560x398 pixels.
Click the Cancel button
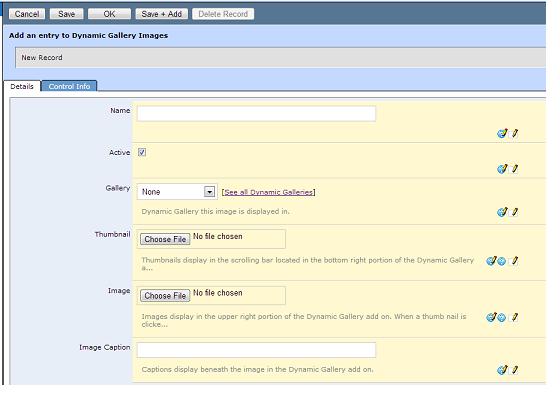point(27,14)
